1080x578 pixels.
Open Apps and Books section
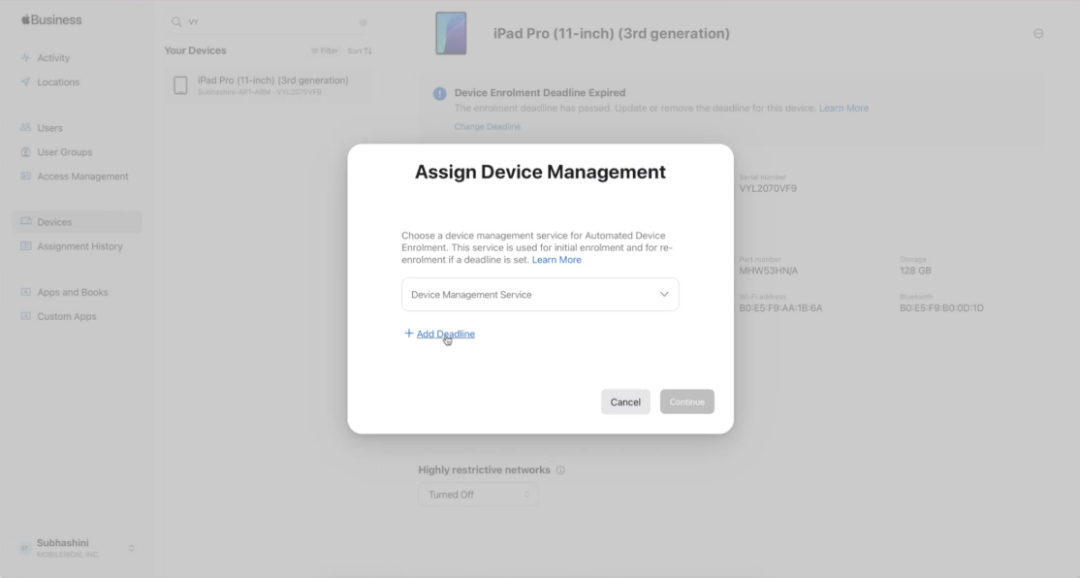point(25,291)
